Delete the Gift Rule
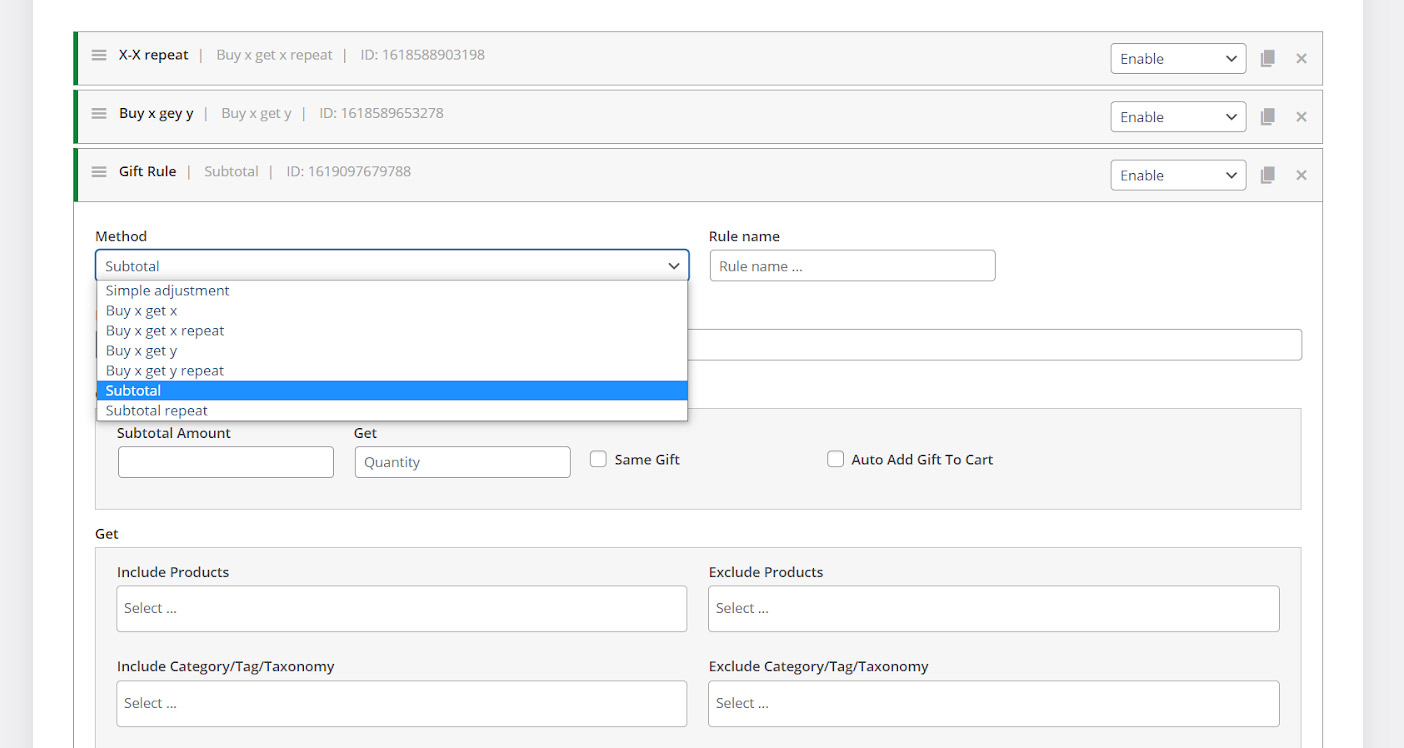The image size is (1404, 748). (1301, 175)
